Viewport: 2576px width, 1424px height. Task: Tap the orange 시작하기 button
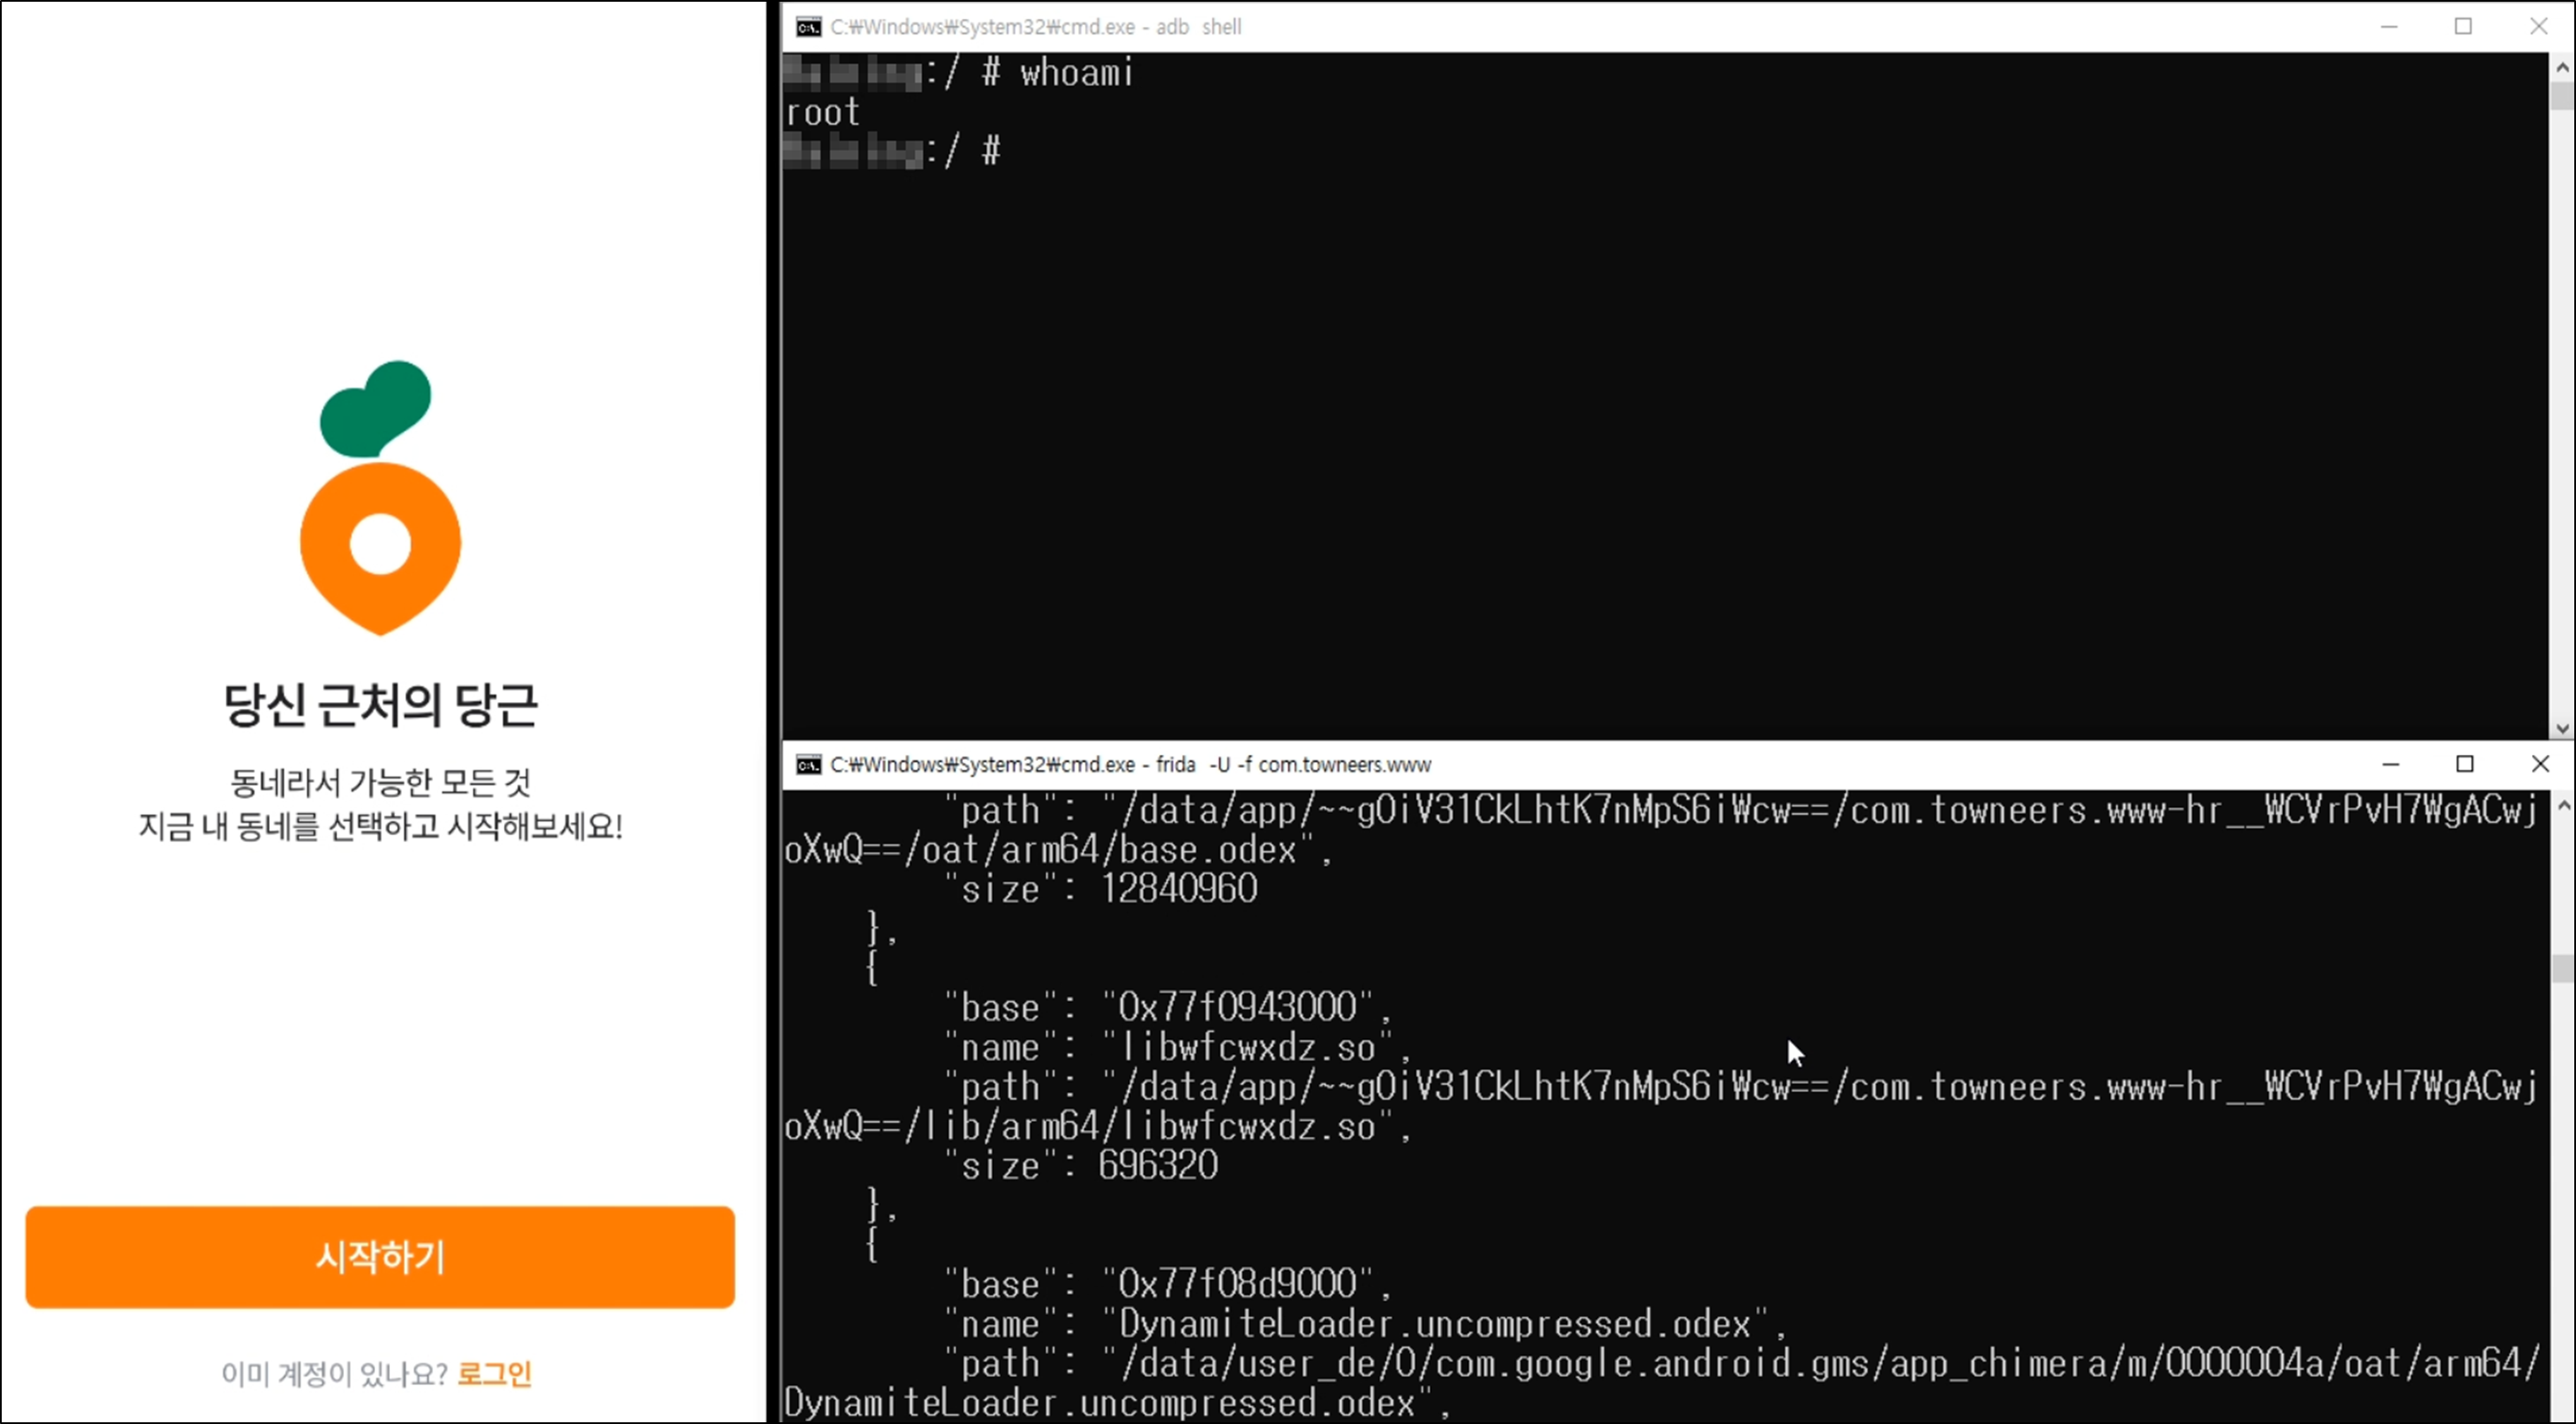click(380, 1256)
